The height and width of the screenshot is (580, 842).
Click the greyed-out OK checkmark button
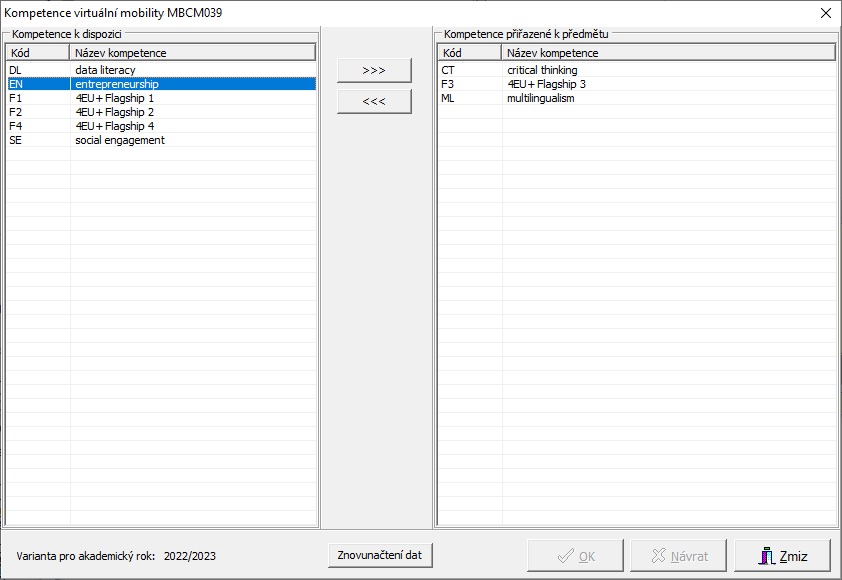tap(576, 556)
